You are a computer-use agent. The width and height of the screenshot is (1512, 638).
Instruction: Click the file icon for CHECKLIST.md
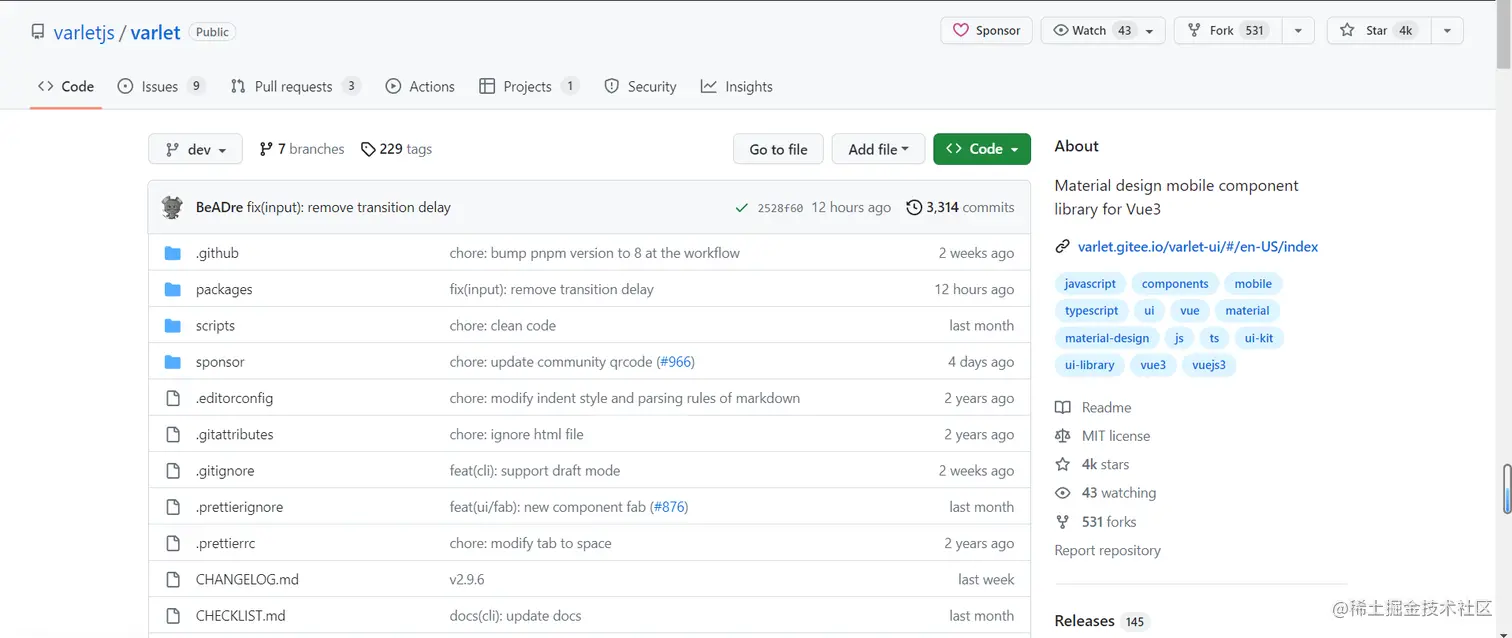tap(172, 615)
